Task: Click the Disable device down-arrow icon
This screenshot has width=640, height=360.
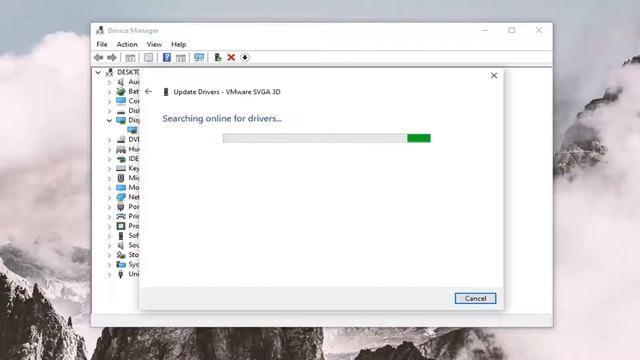Action: click(244, 58)
